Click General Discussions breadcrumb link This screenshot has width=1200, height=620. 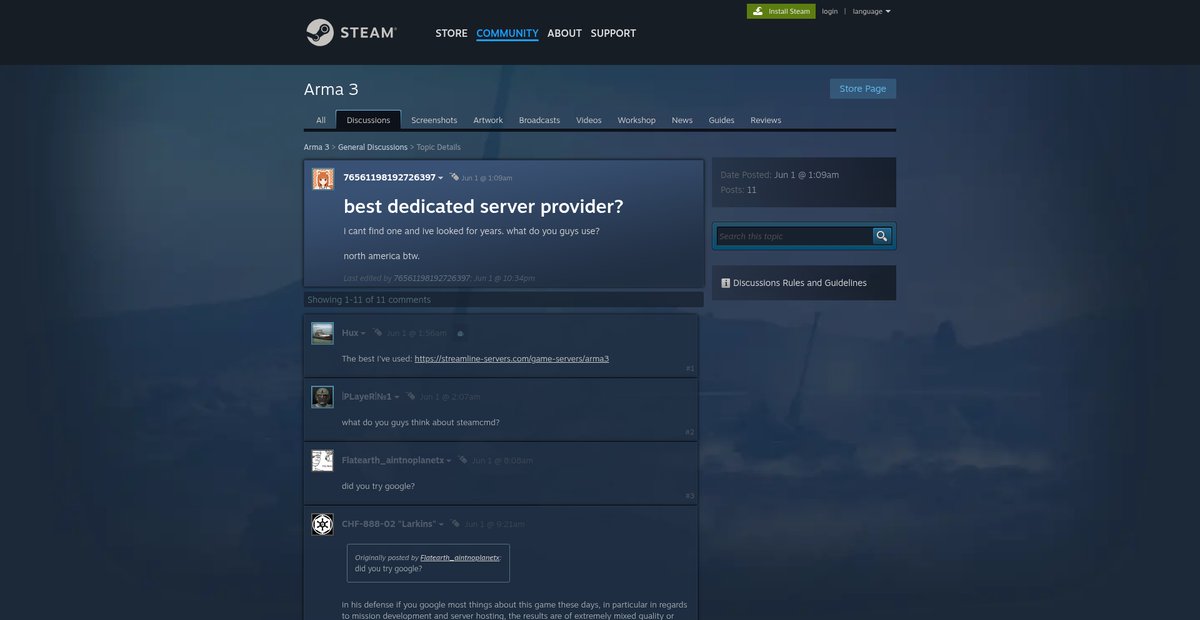[373, 147]
